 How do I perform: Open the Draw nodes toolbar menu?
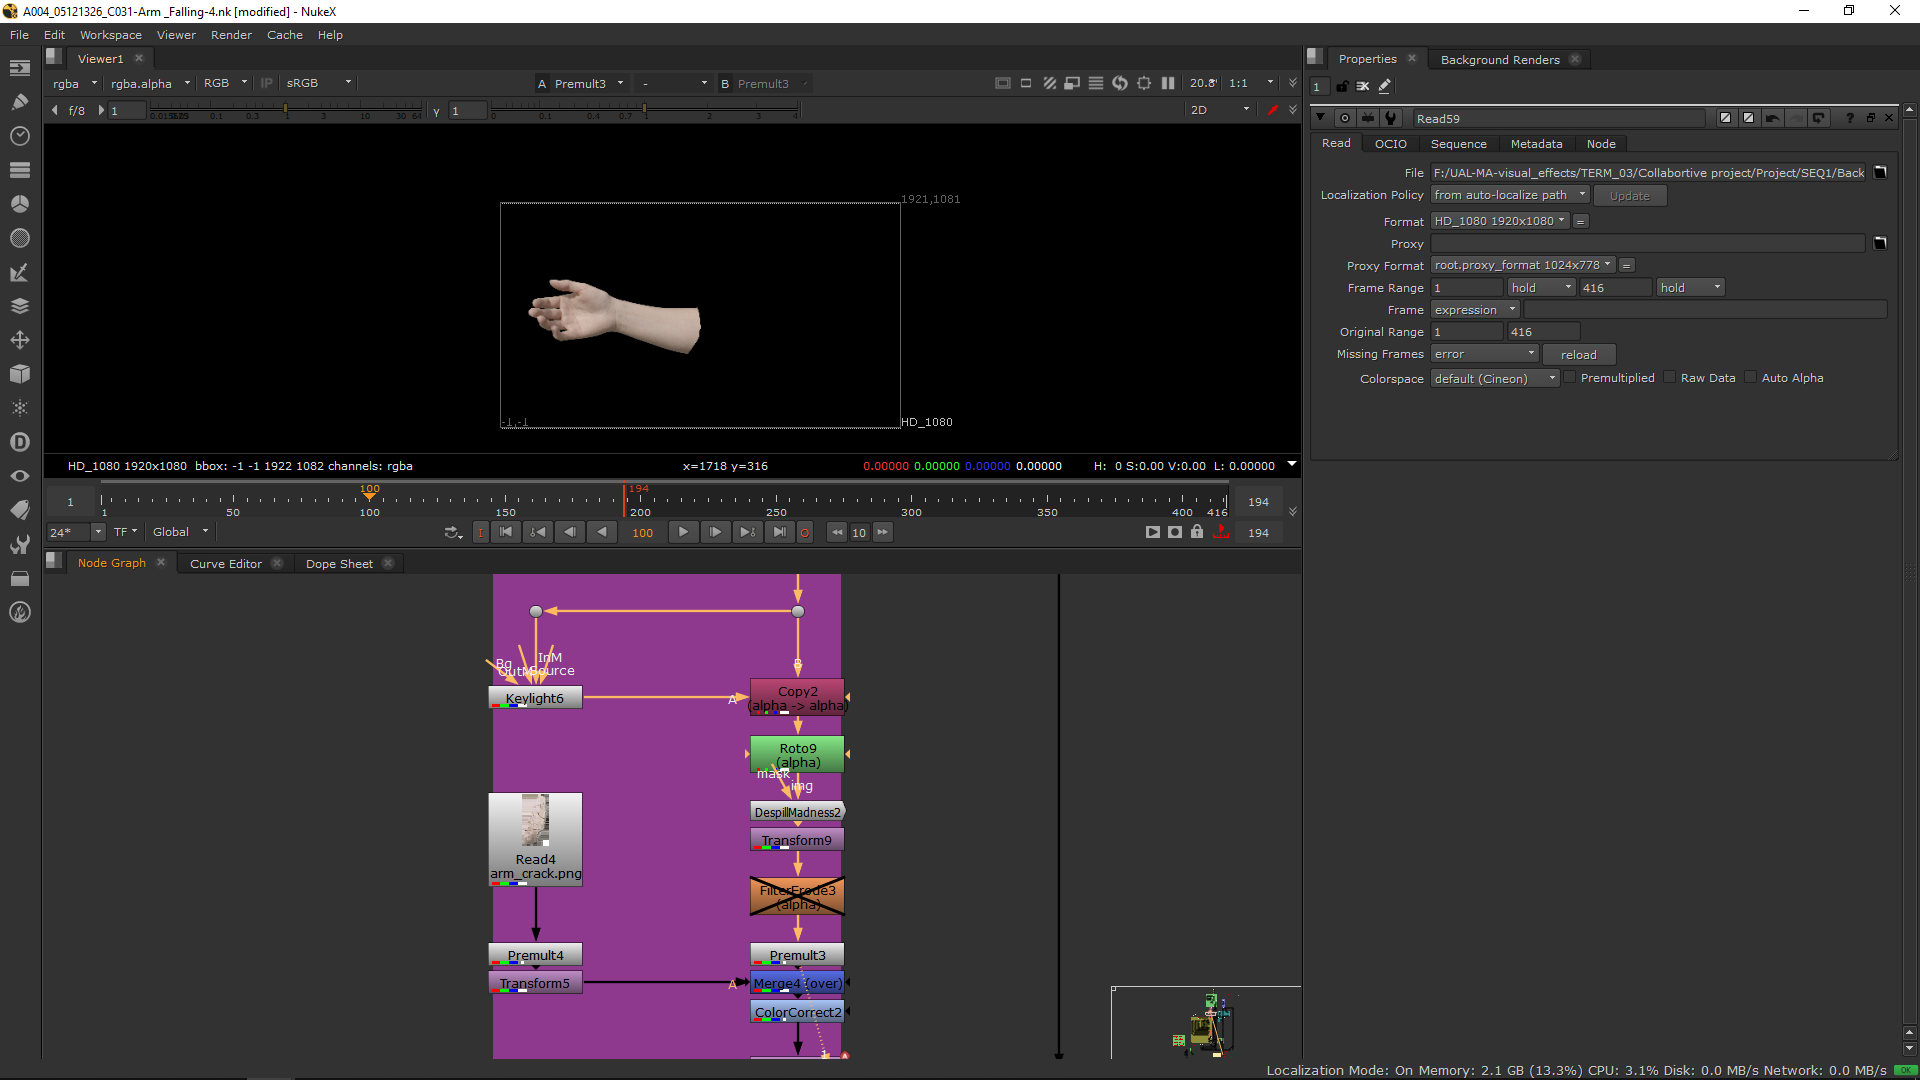[19, 101]
